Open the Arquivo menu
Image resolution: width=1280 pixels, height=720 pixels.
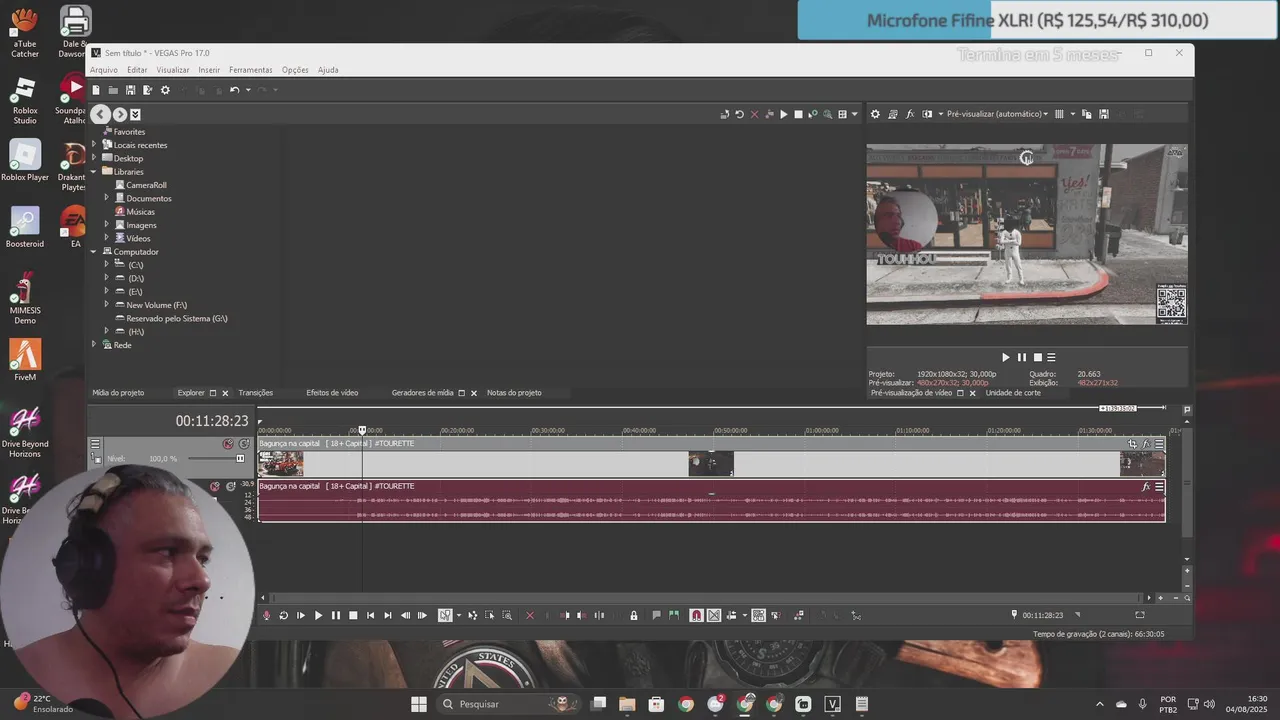[x=104, y=70]
